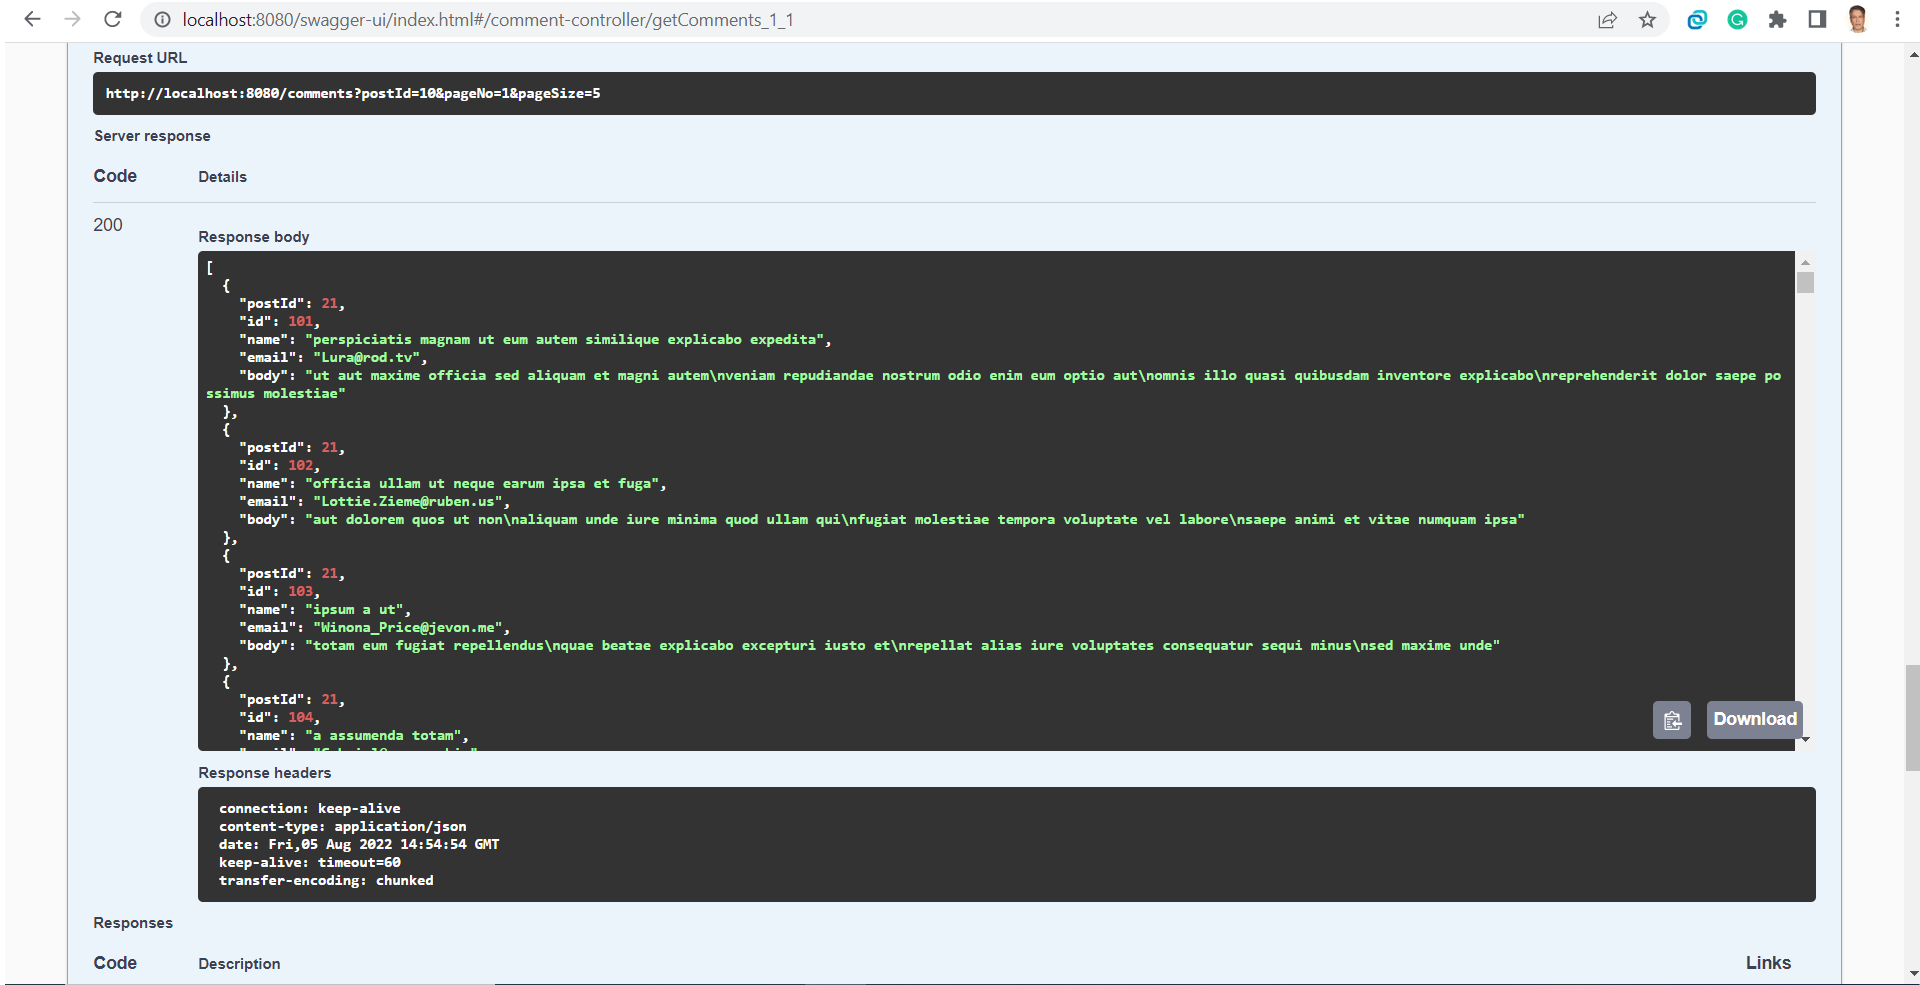Image resolution: width=1920 pixels, height=985 pixels.
Task: Go back to previous browser page
Action: pos(32,19)
